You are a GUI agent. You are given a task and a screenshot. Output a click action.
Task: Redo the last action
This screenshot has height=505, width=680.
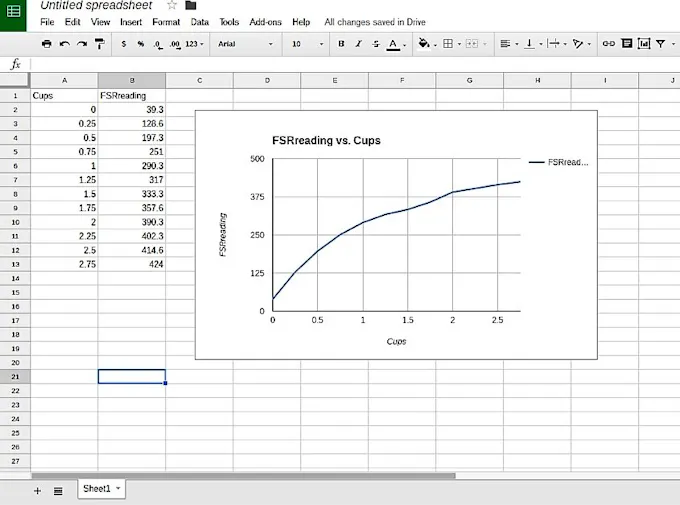click(82, 44)
